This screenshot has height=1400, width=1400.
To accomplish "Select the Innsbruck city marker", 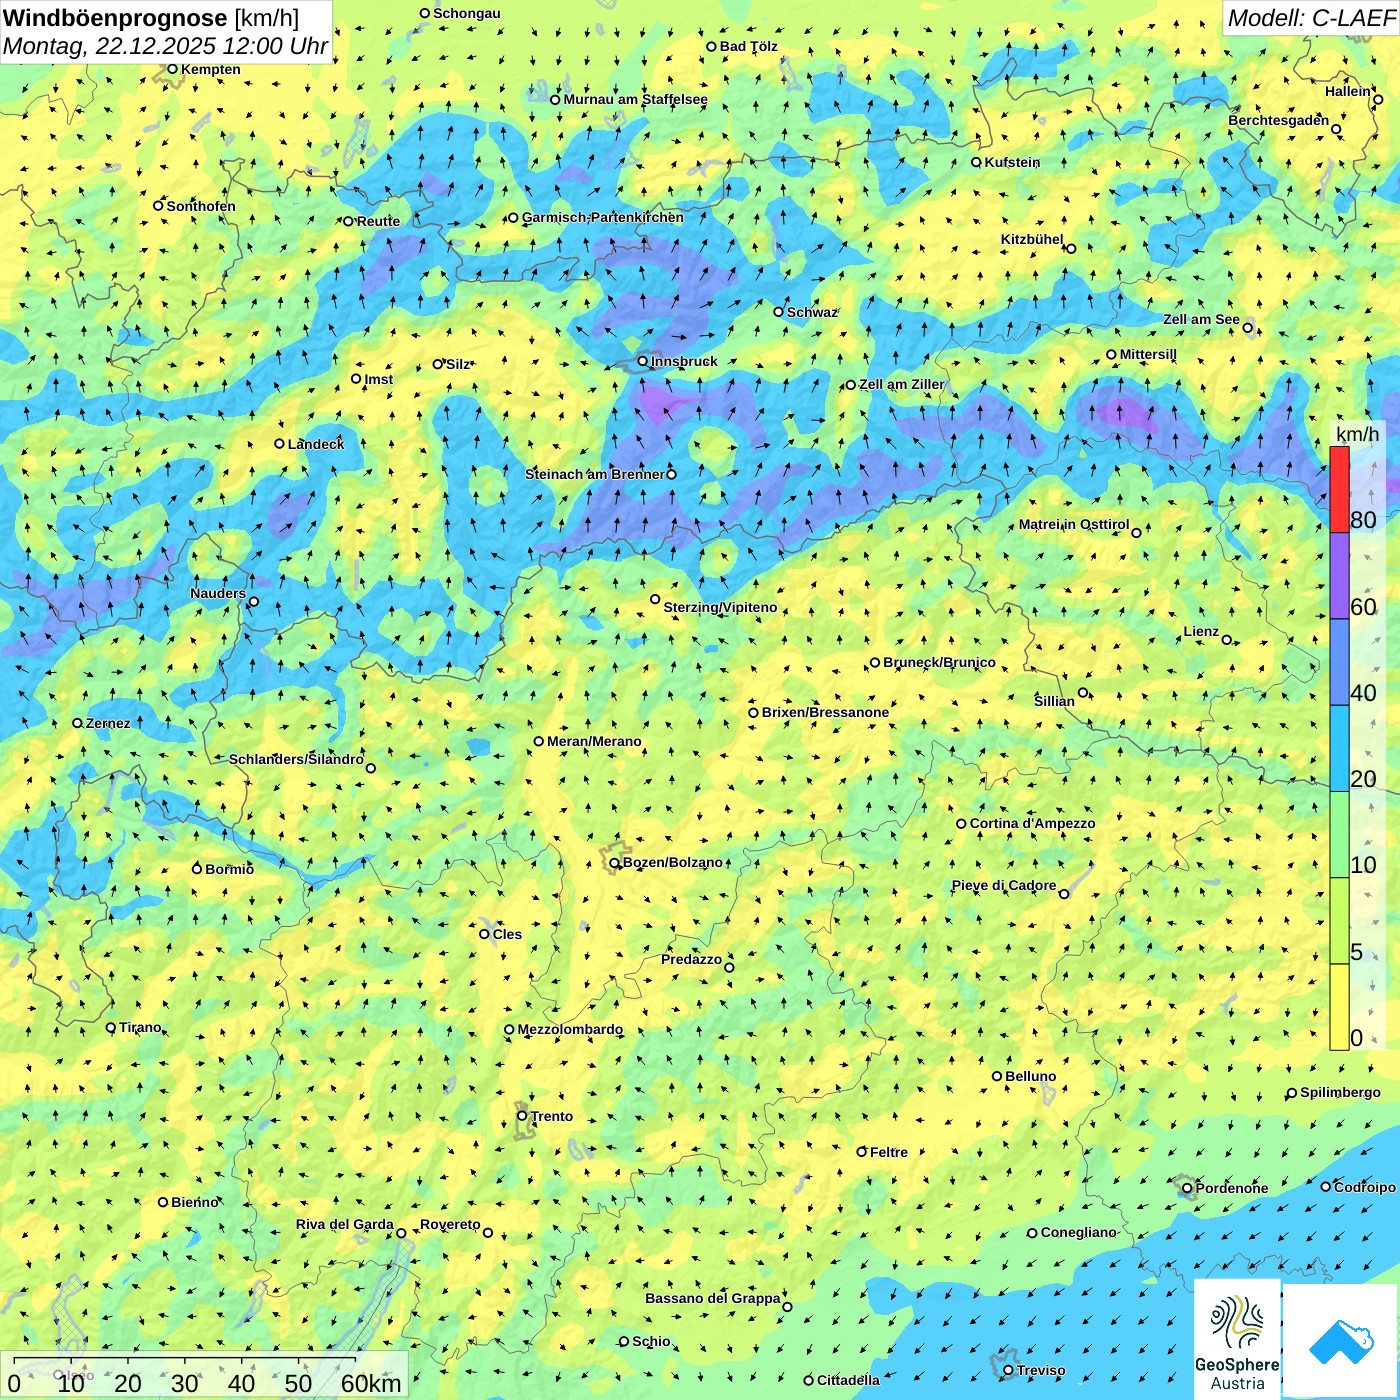I will click(x=643, y=361).
